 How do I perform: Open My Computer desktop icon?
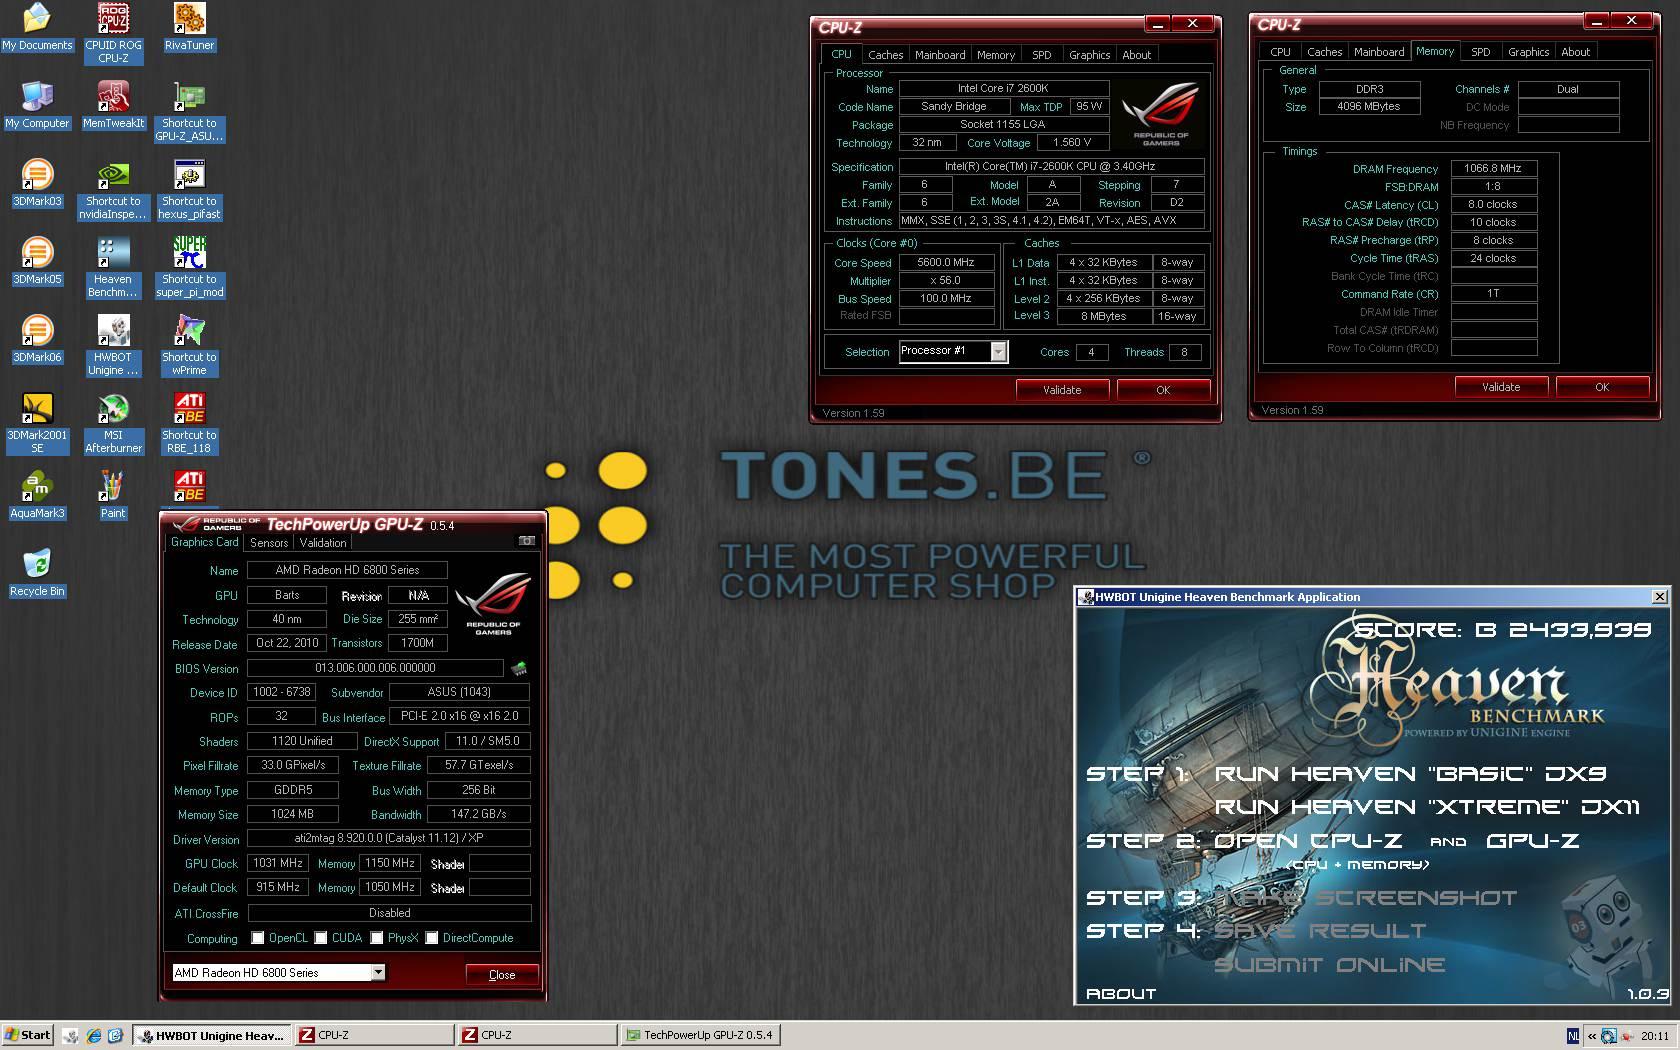(x=37, y=105)
